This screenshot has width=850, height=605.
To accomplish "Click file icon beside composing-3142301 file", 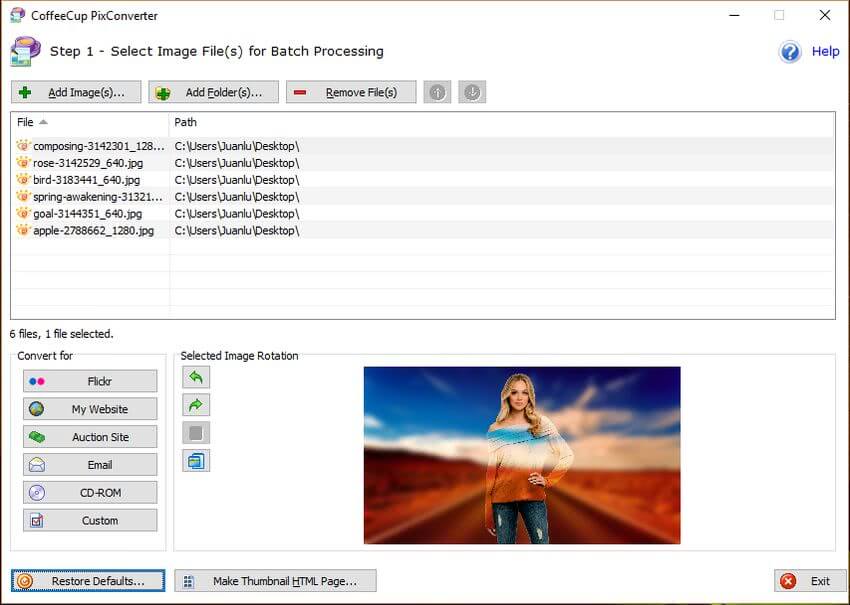I will [23, 145].
